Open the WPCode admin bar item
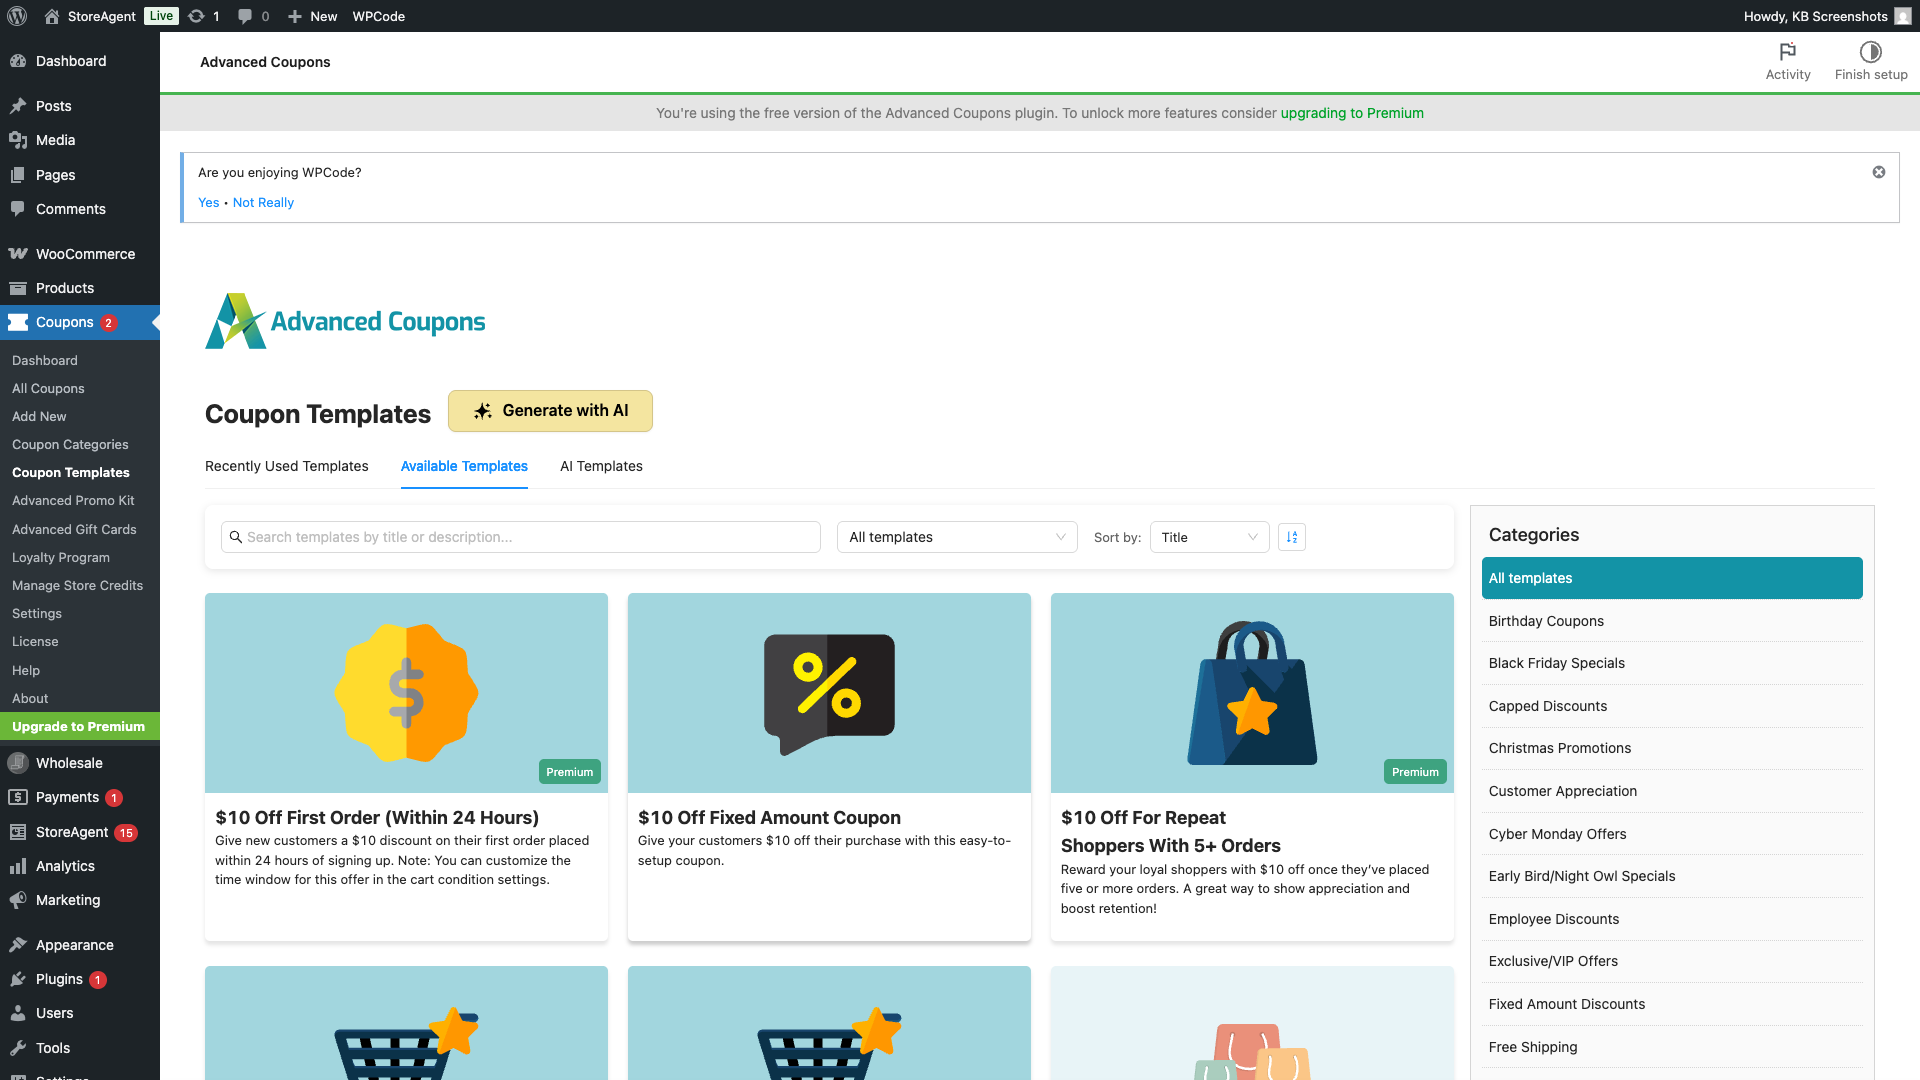The width and height of the screenshot is (1920, 1080). pyautogui.click(x=378, y=16)
